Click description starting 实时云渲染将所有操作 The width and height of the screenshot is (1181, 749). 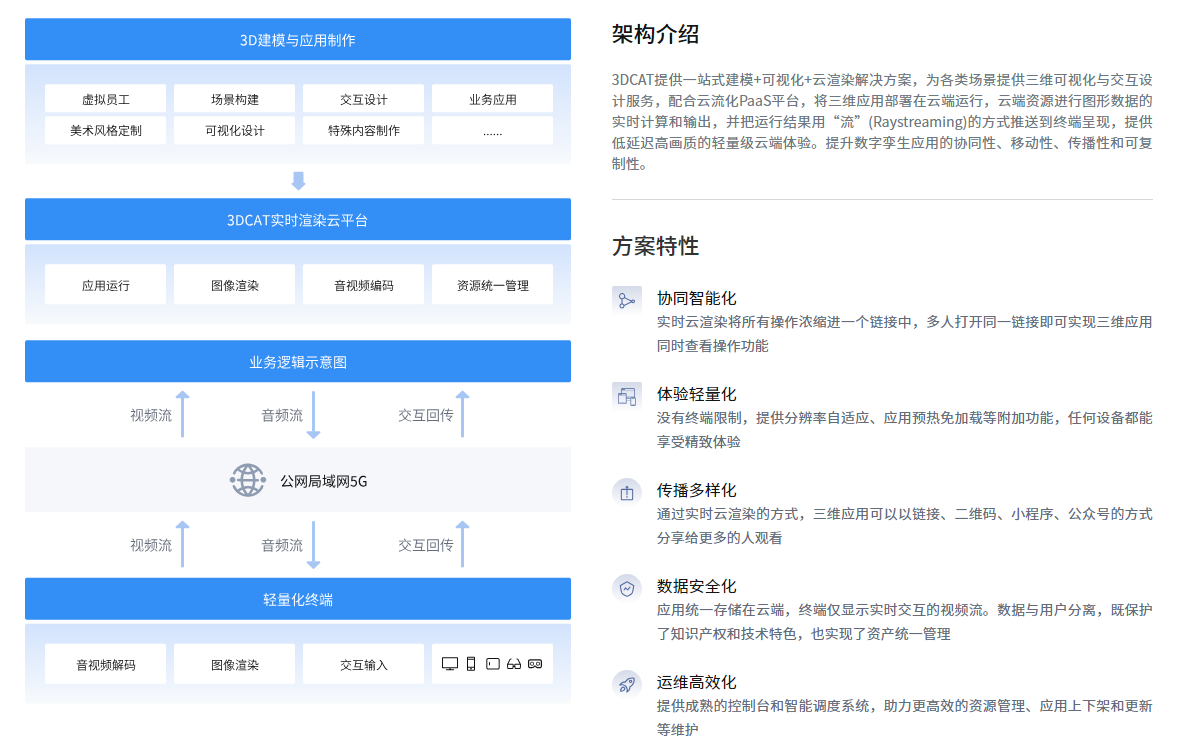point(905,334)
